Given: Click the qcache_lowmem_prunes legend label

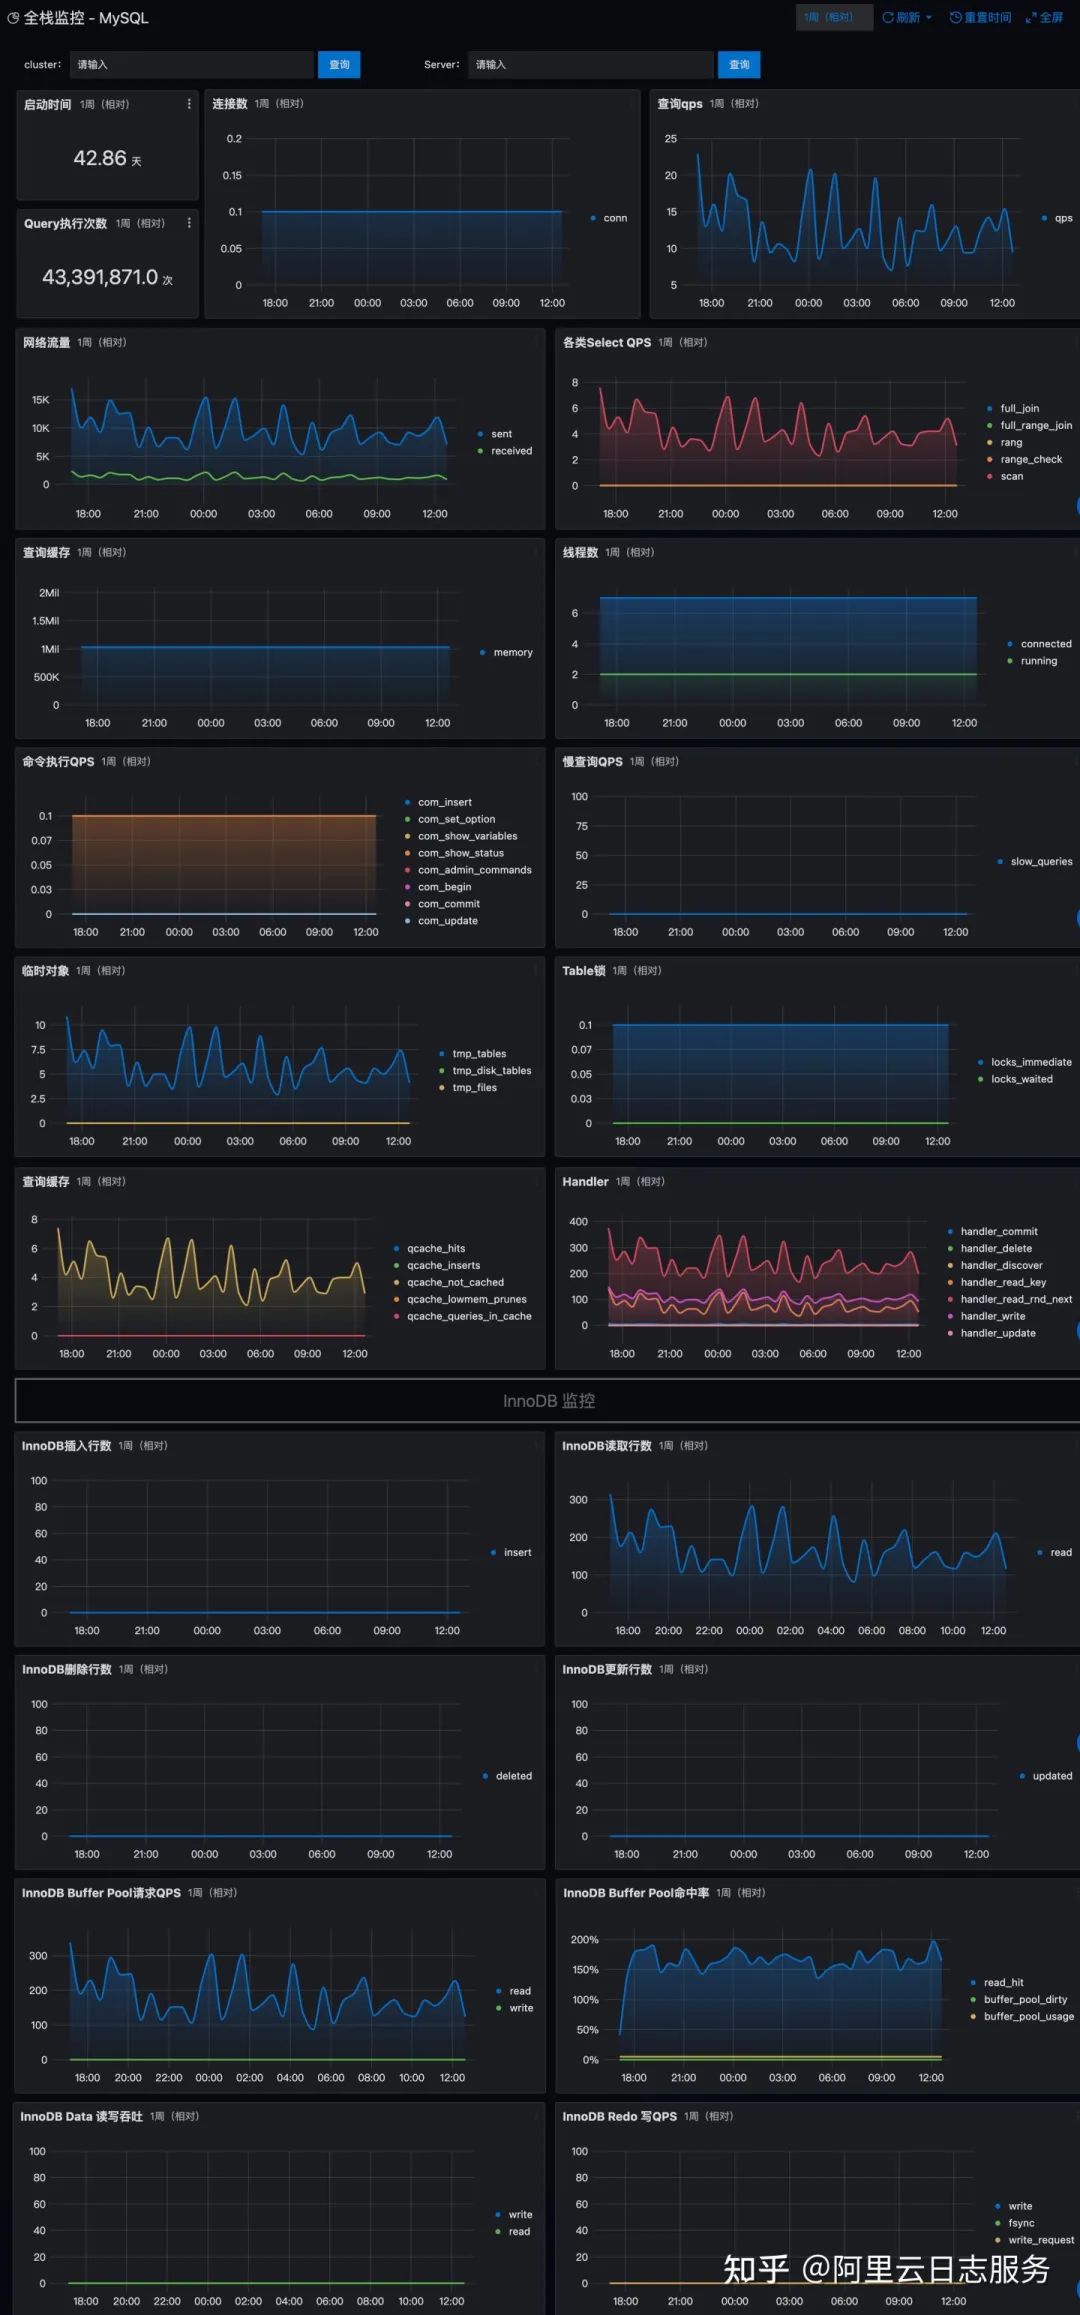Looking at the screenshot, I should point(467,1299).
